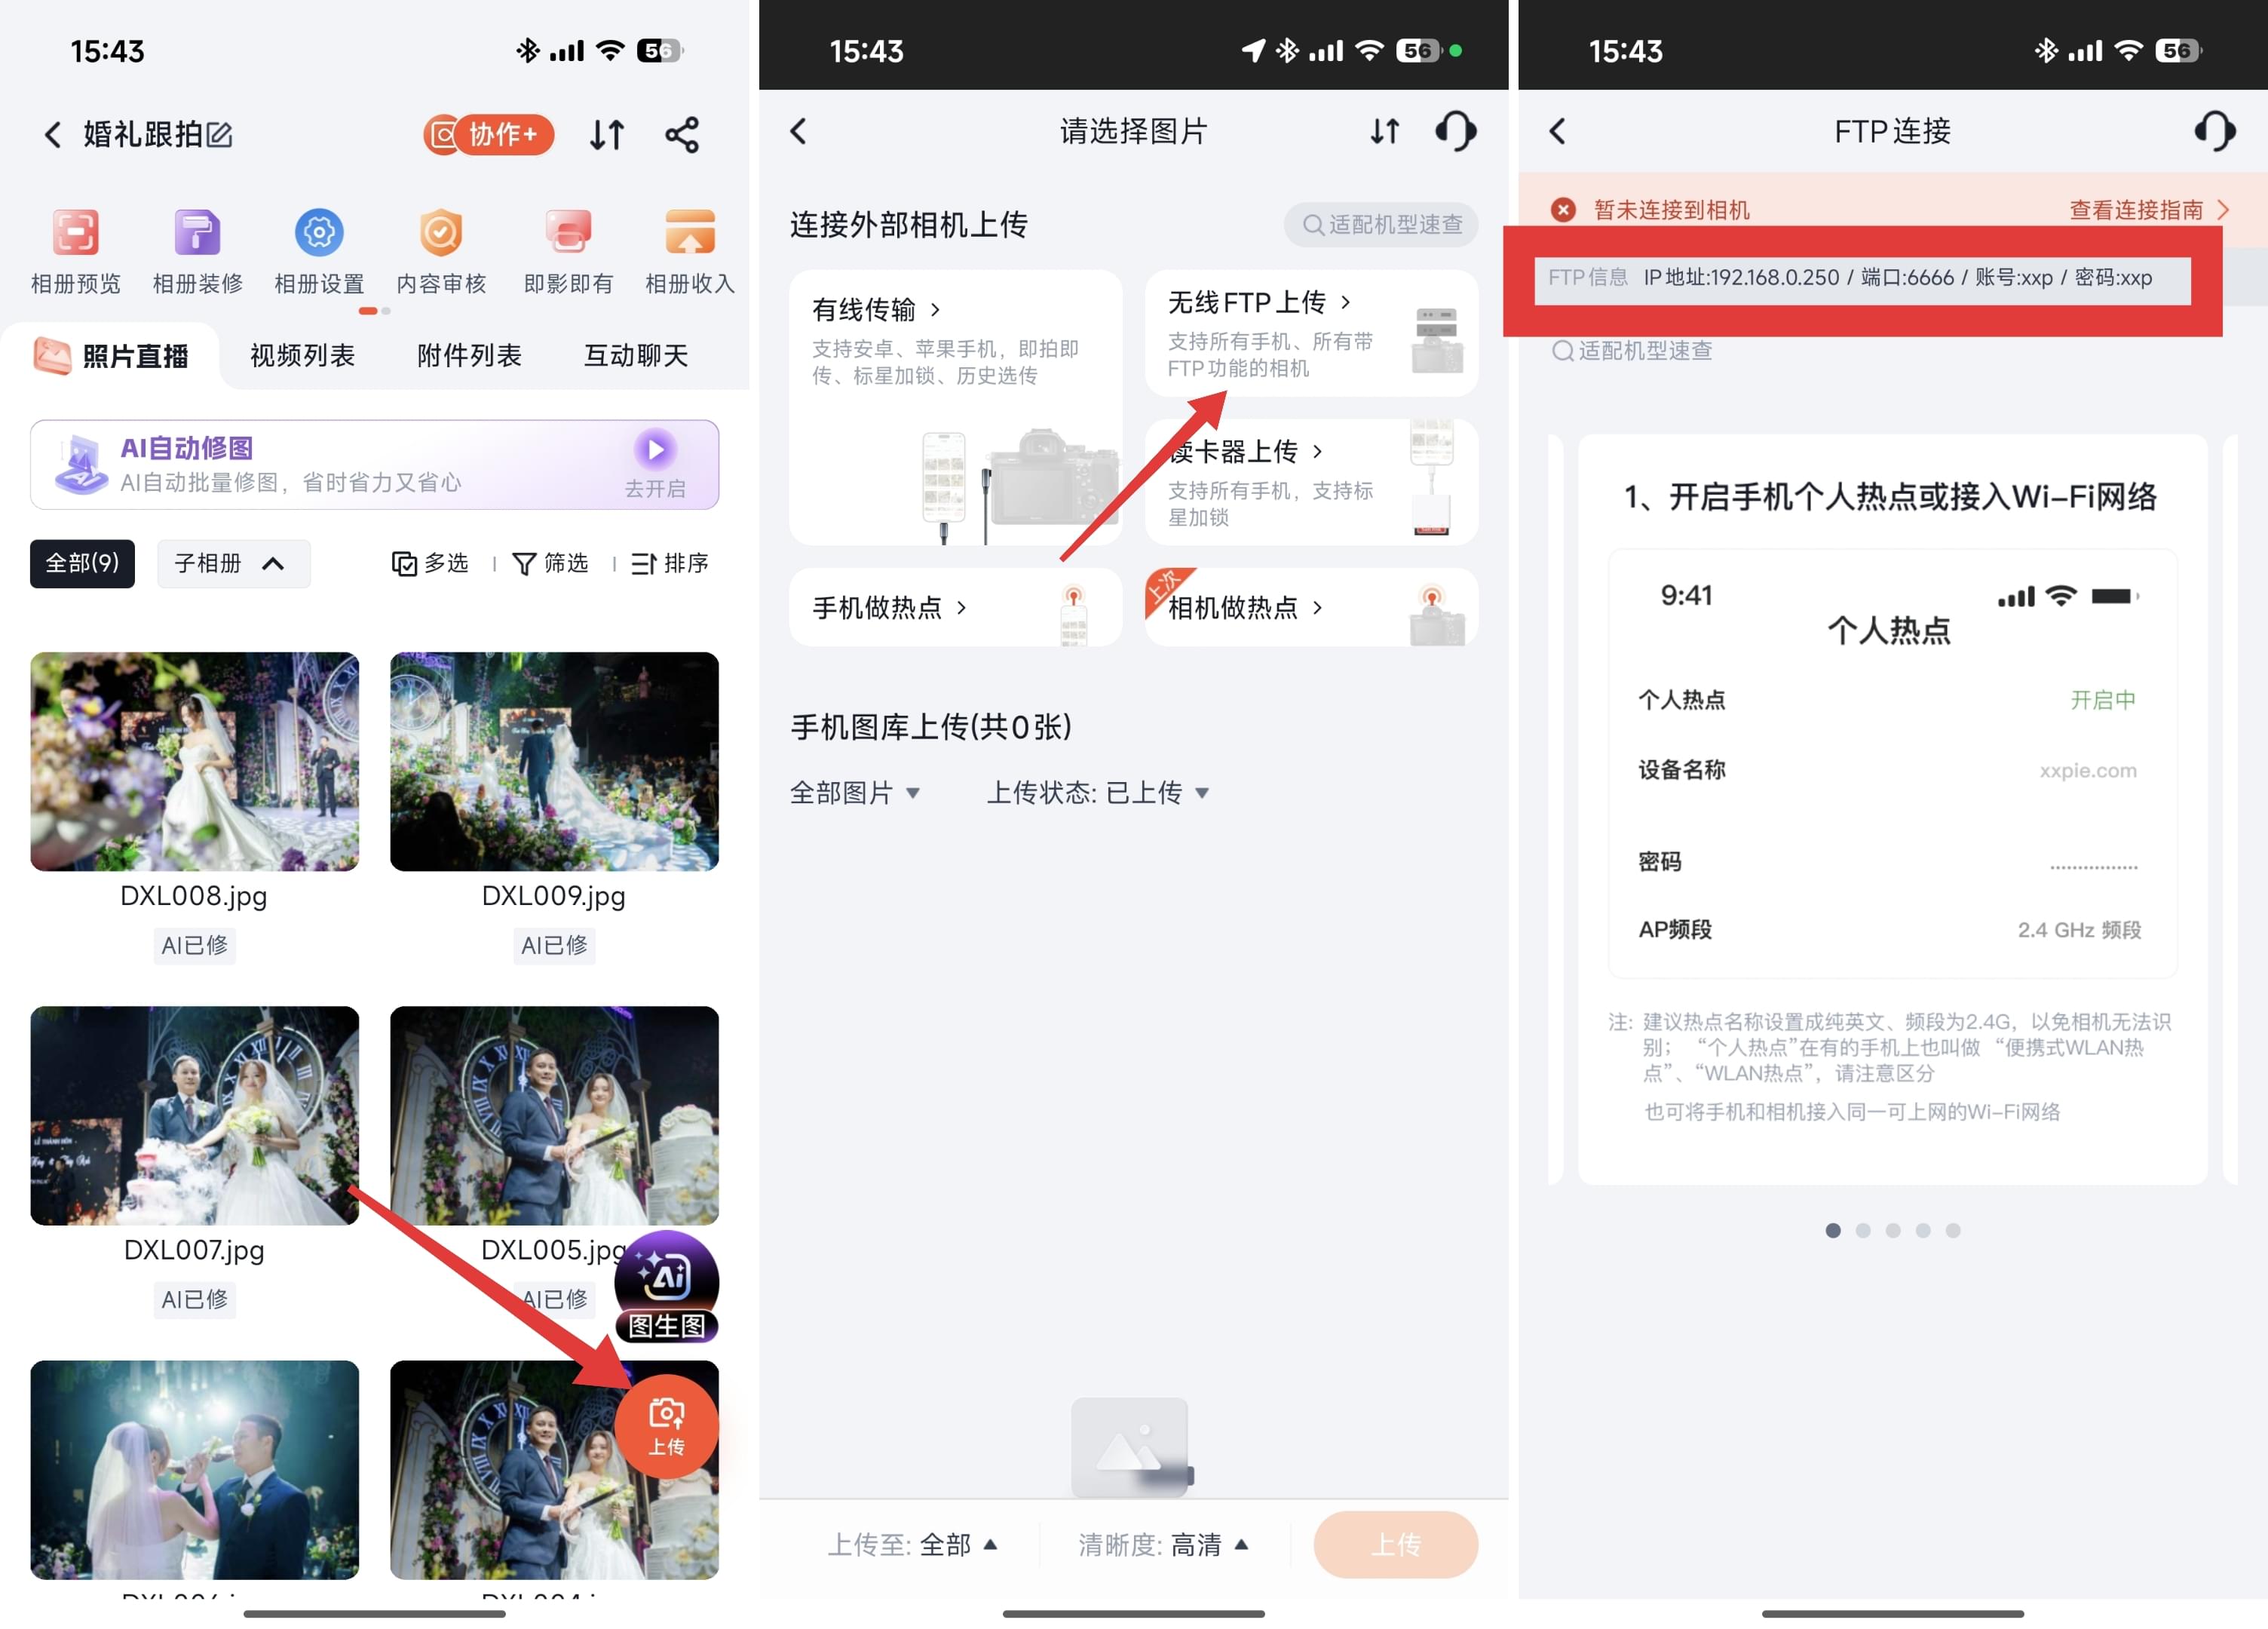Tap sort arrows icon on 请选择图片 screen
Viewport: 2268px width, 1629px height.
click(1385, 131)
